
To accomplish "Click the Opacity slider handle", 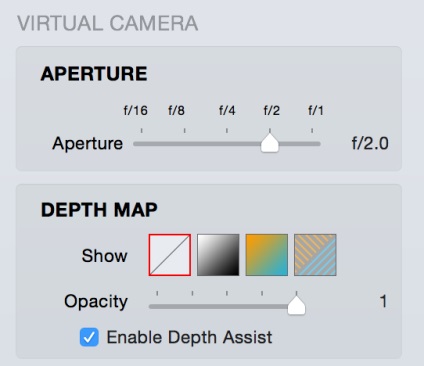I will point(297,305).
